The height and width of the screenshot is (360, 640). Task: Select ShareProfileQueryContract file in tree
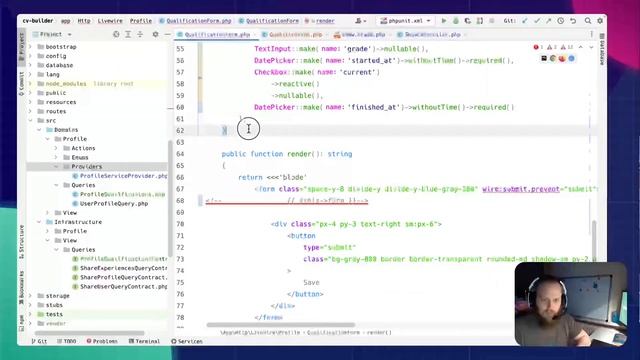click(120, 278)
